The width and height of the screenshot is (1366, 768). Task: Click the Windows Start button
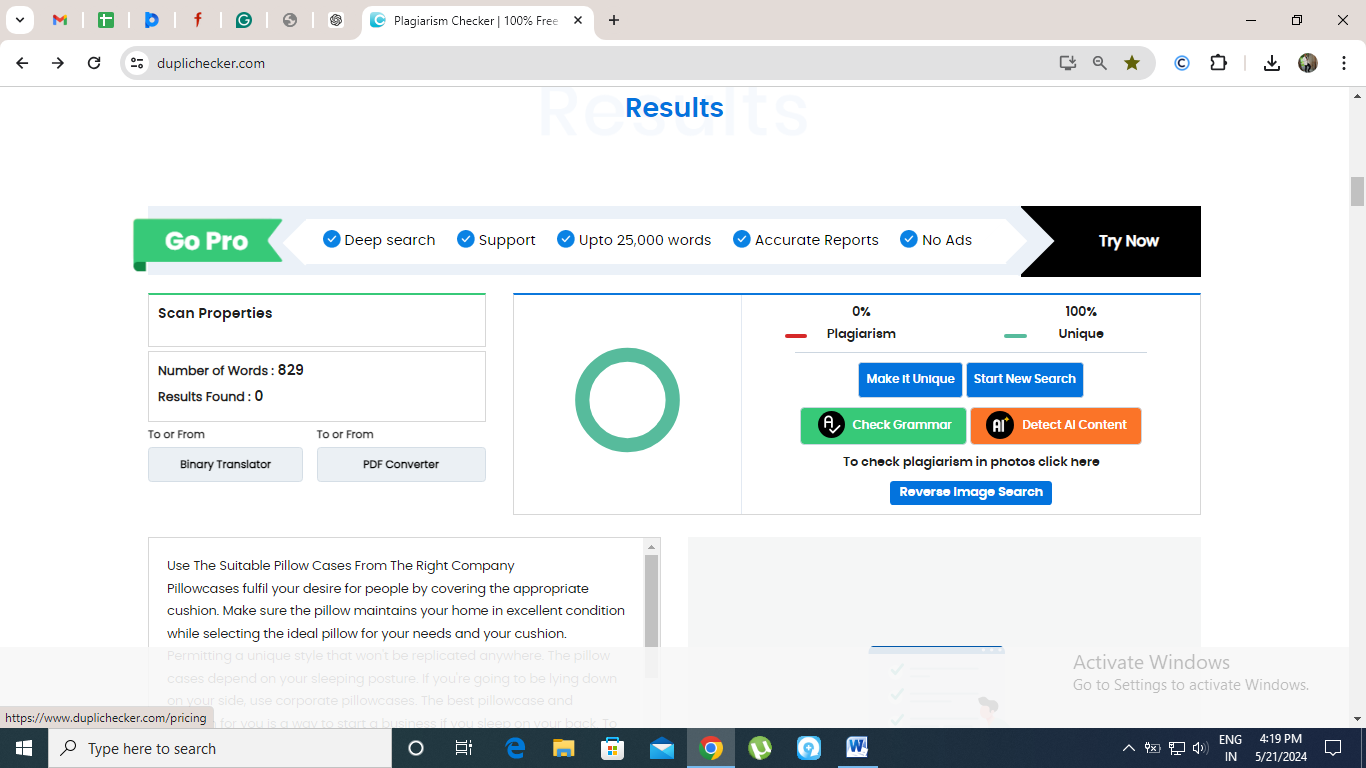pyautogui.click(x=24, y=748)
